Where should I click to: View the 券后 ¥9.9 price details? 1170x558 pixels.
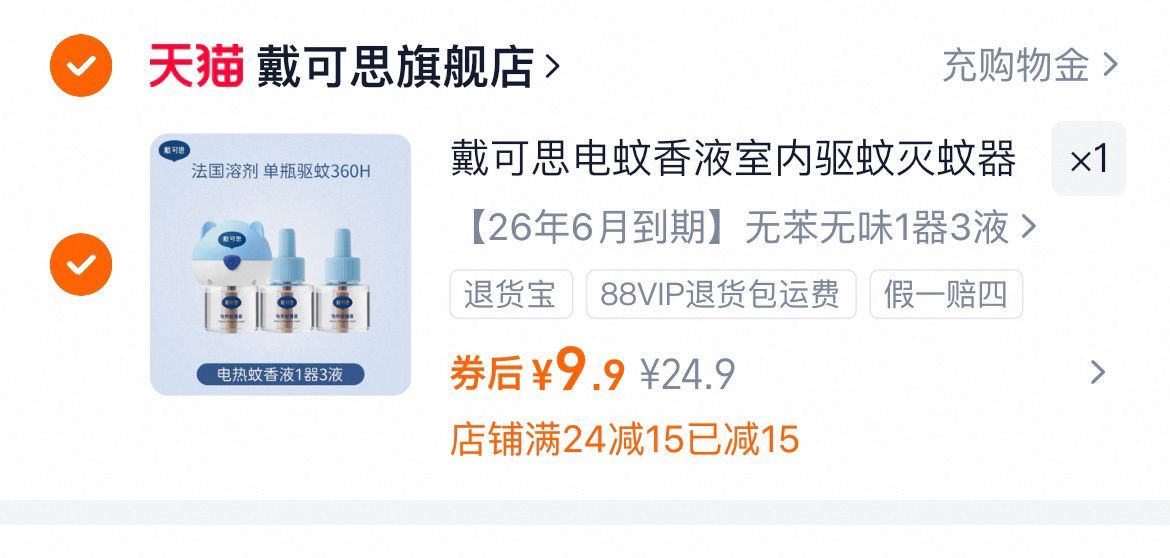tap(537, 373)
